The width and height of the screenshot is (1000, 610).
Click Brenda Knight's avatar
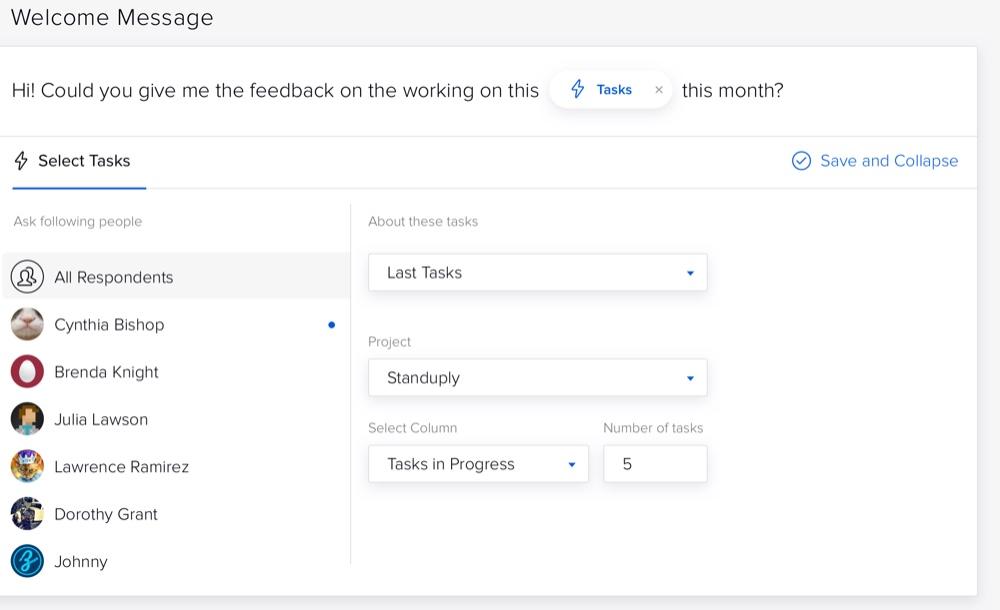(x=27, y=371)
